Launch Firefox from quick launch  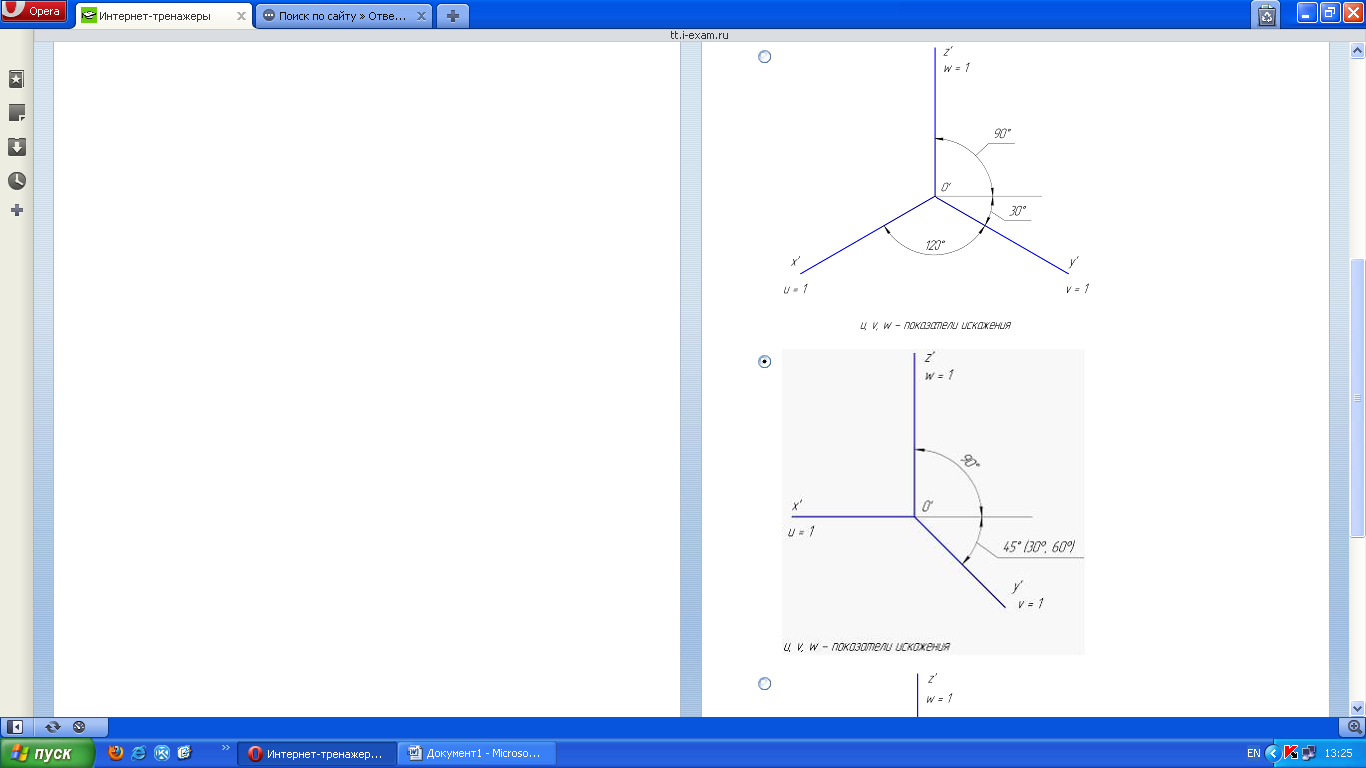coord(116,753)
